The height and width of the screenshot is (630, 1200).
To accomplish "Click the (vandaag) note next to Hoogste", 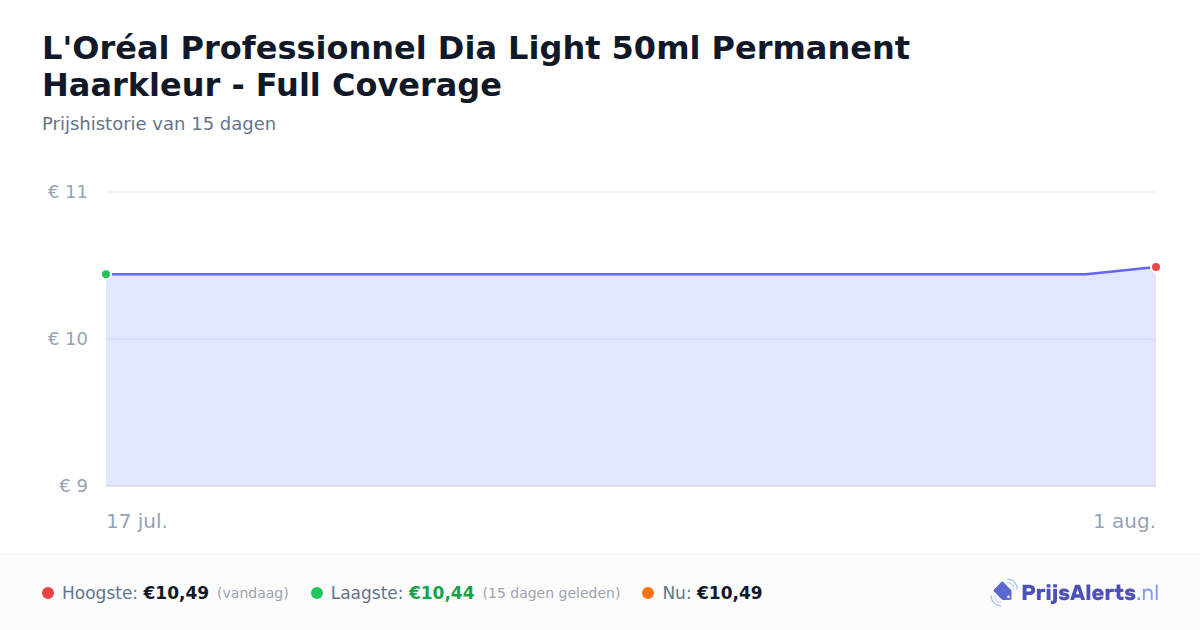I will click(253, 593).
